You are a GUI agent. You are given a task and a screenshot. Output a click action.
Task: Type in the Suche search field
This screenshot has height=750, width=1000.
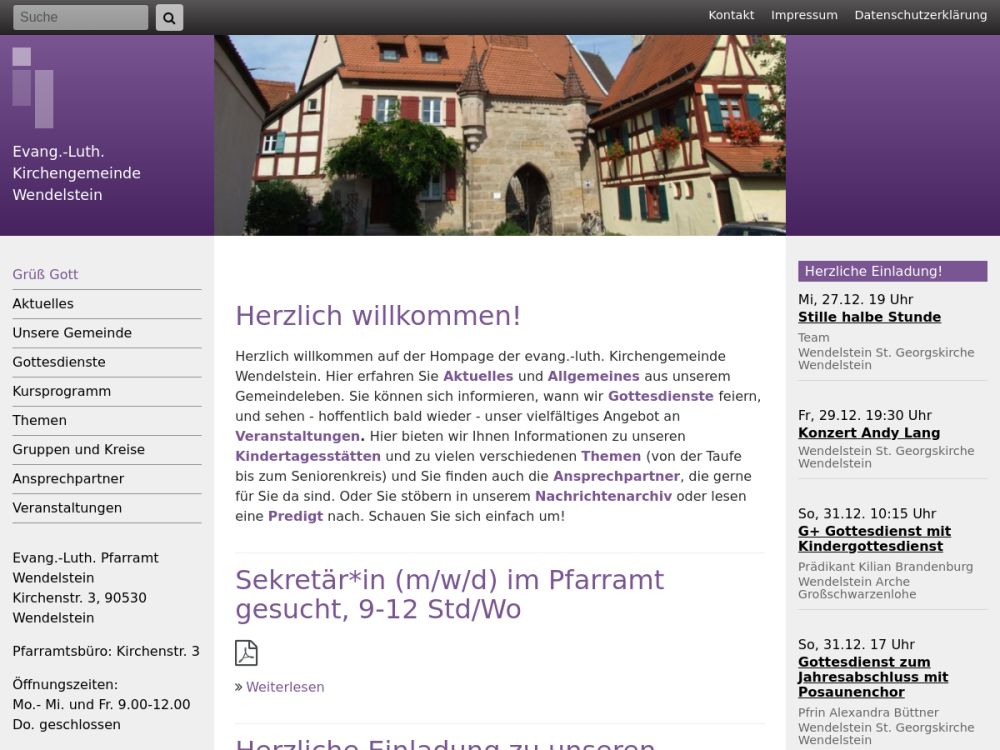point(80,17)
